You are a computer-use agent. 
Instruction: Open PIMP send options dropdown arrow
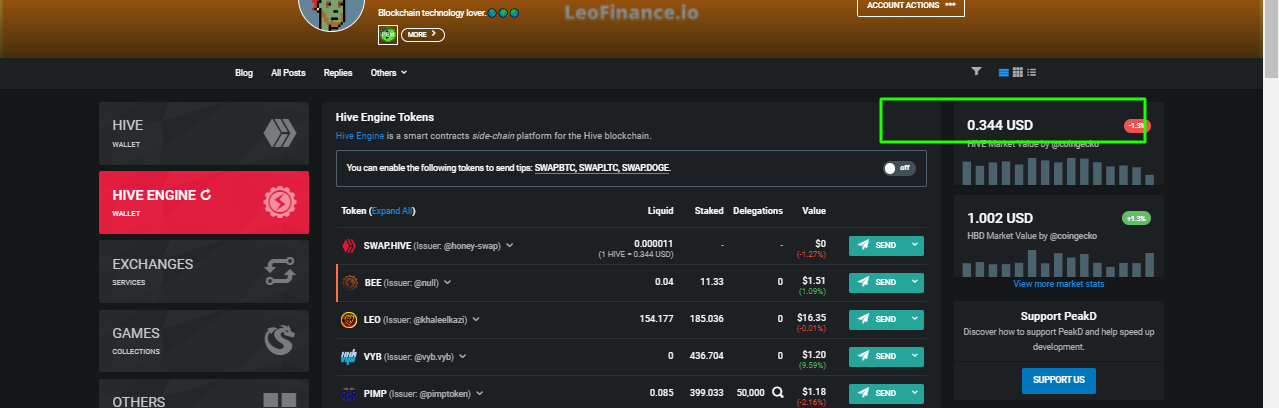point(914,393)
